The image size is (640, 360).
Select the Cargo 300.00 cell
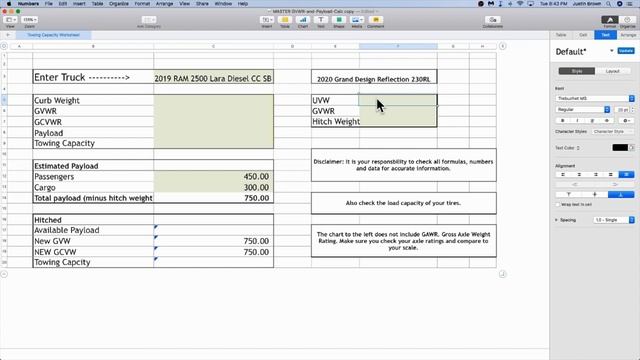click(x=213, y=187)
